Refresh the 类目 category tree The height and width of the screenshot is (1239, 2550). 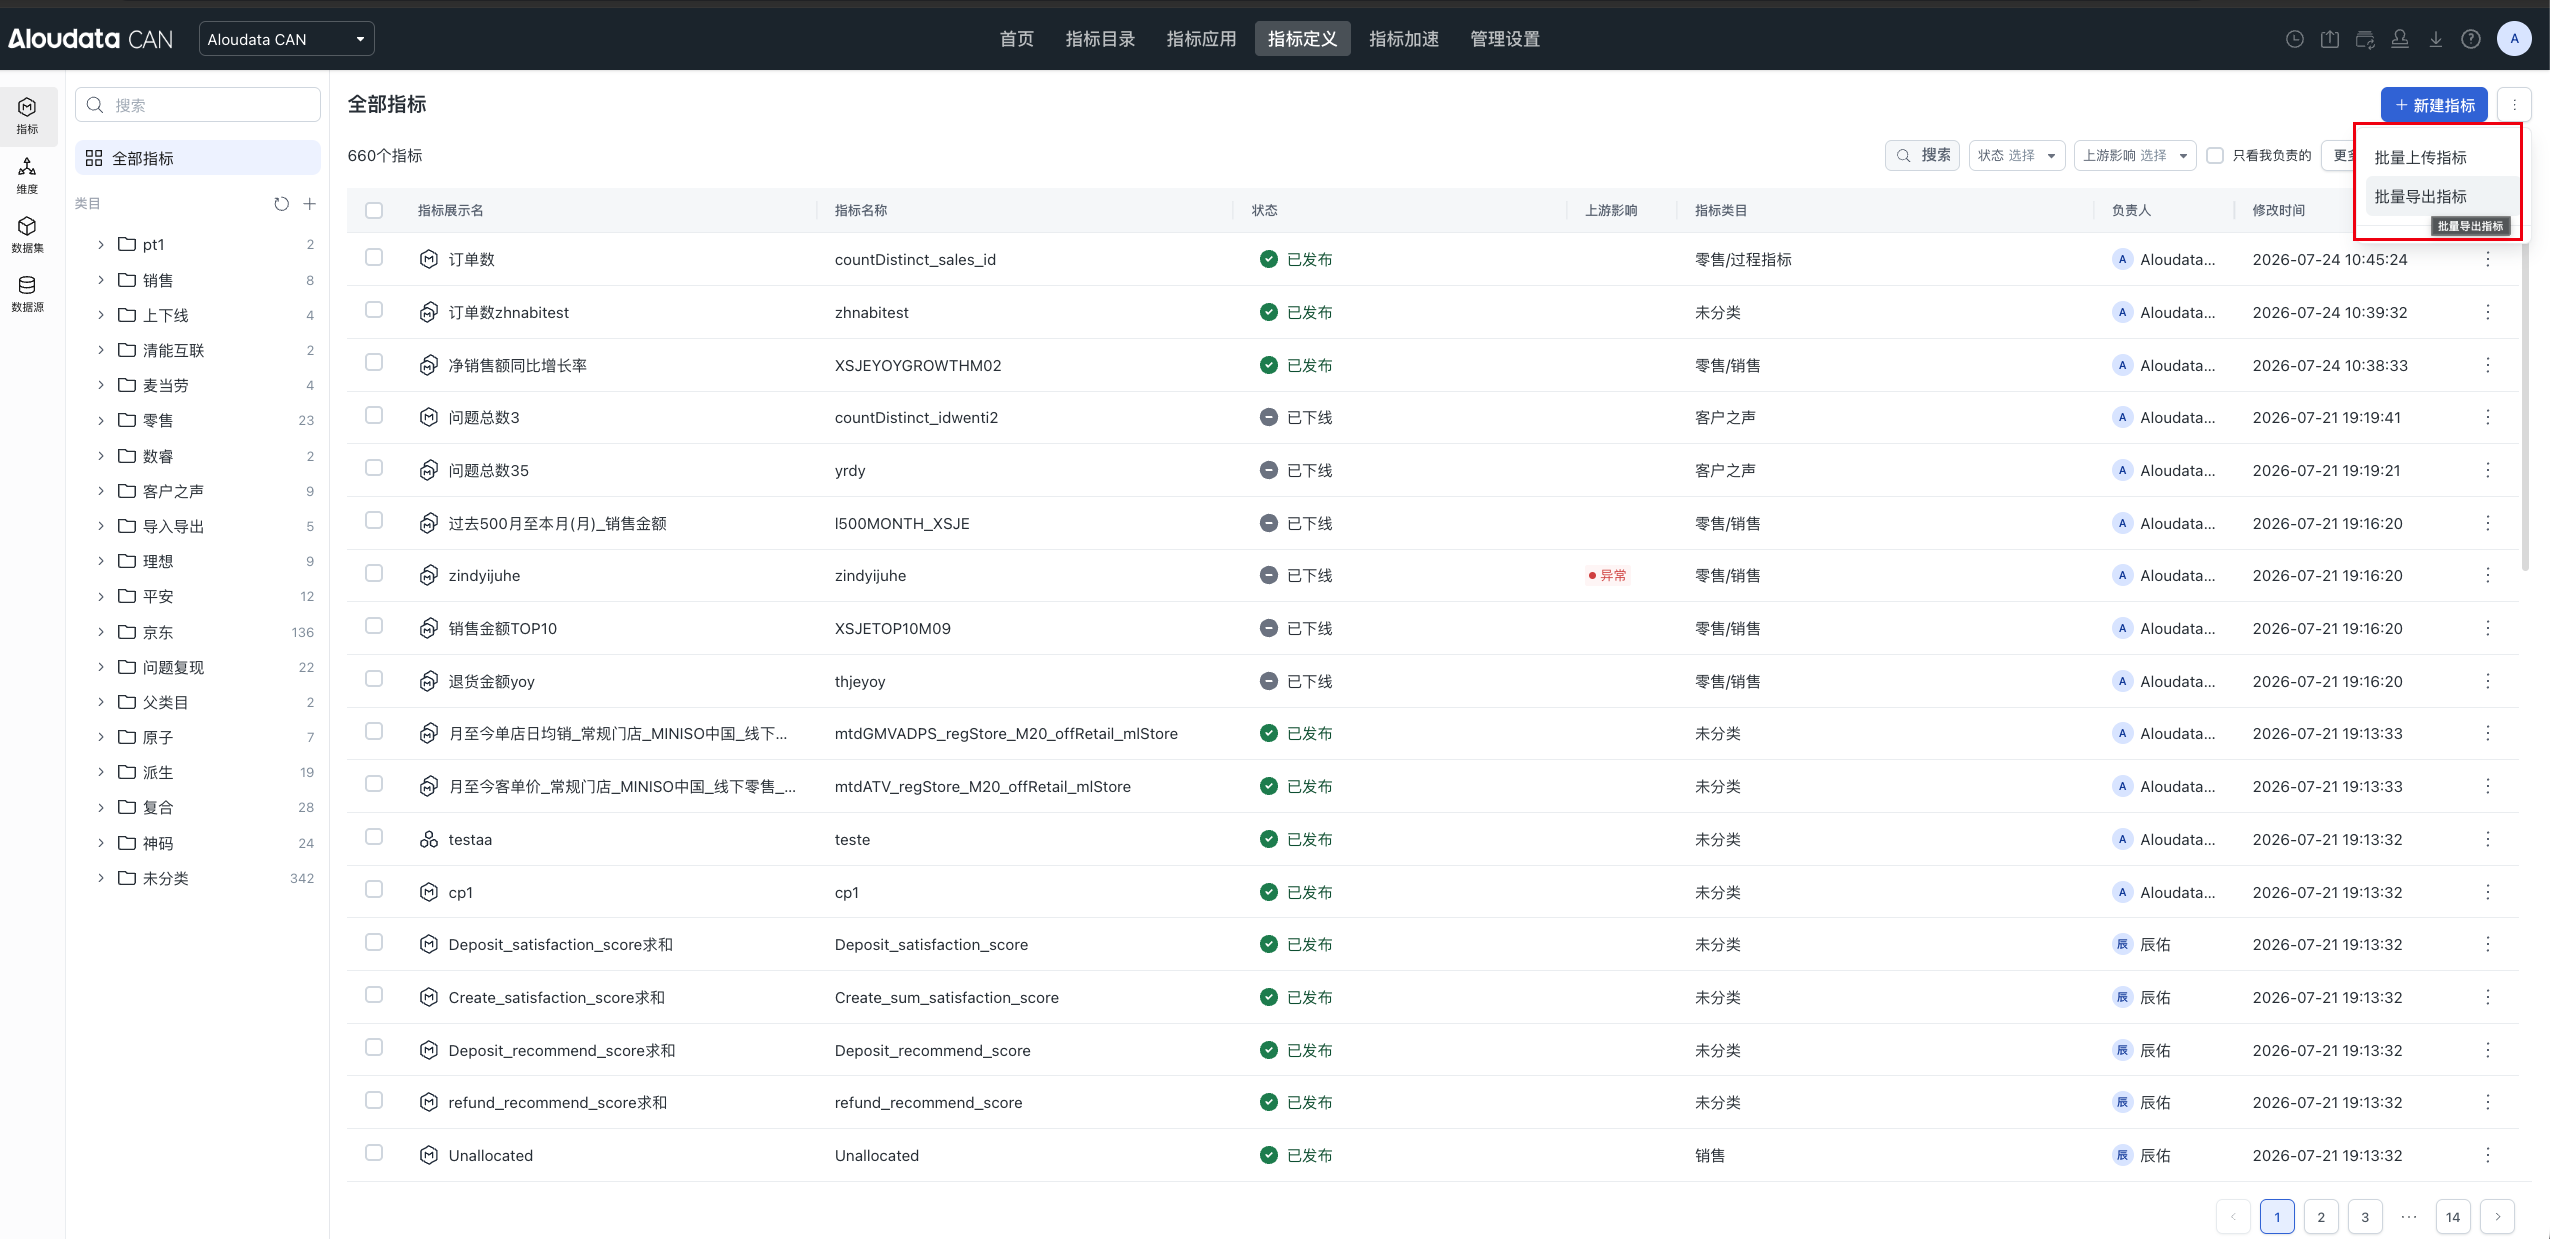pyautogui.click(x=281, y=204)
